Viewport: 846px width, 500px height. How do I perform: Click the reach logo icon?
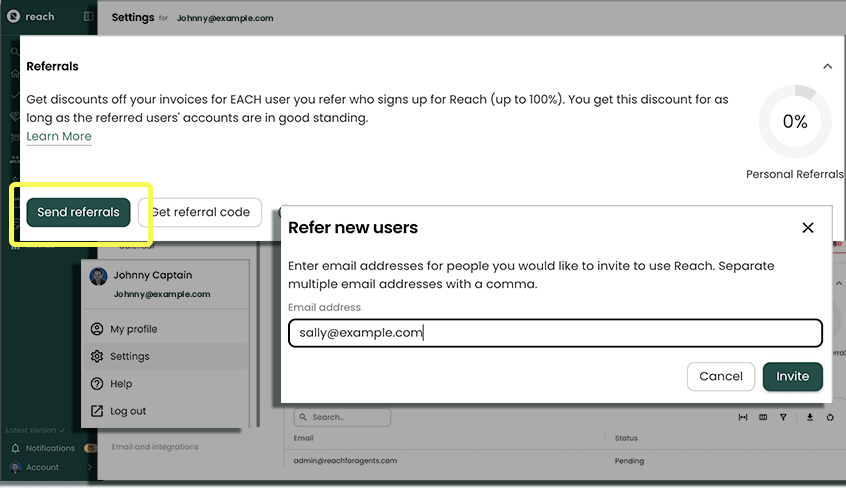click(13, 17)
